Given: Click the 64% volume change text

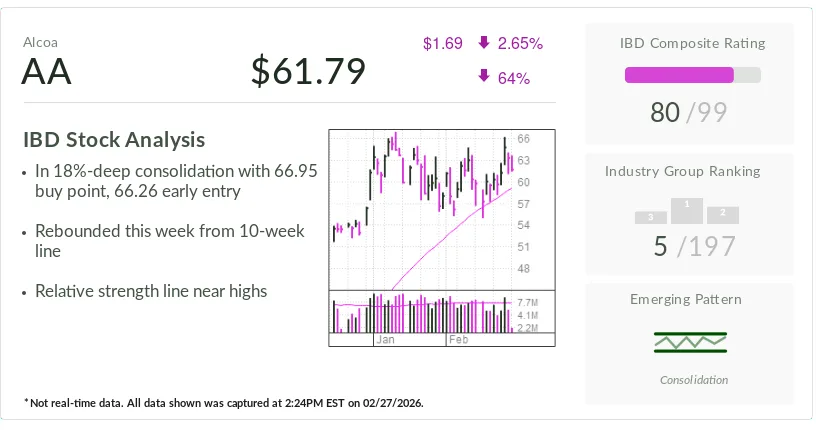Looking at the screenshot, I should [513, 77].
